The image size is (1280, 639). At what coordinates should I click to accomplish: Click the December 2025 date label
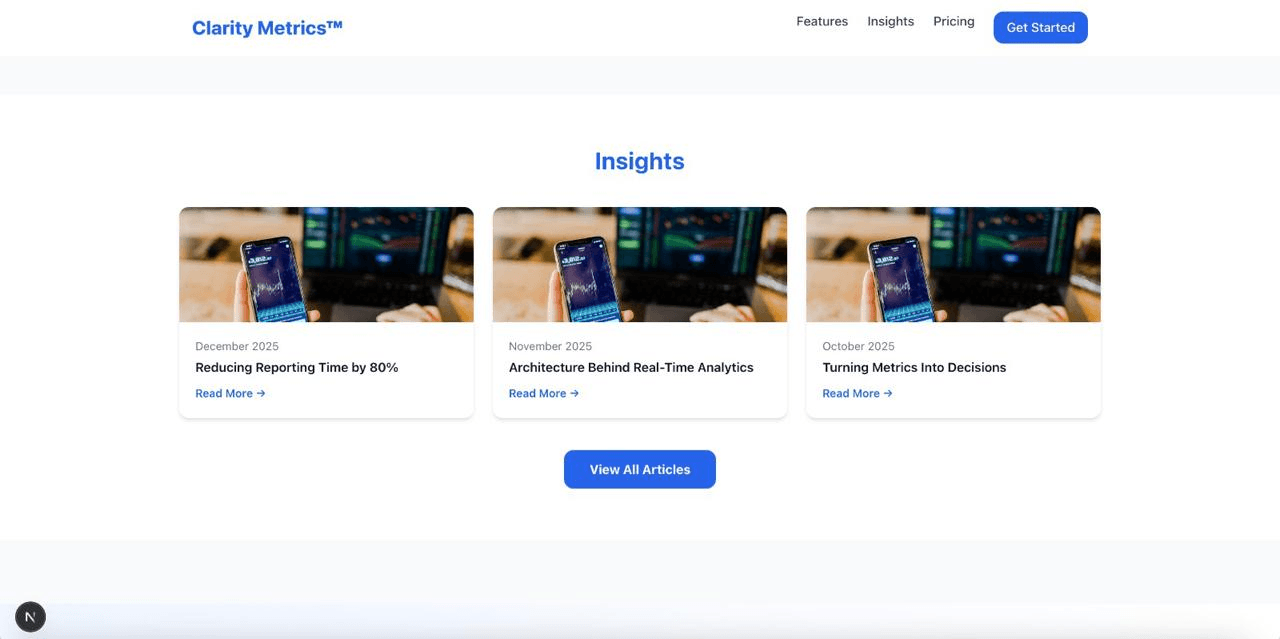(x=237, y=346)
